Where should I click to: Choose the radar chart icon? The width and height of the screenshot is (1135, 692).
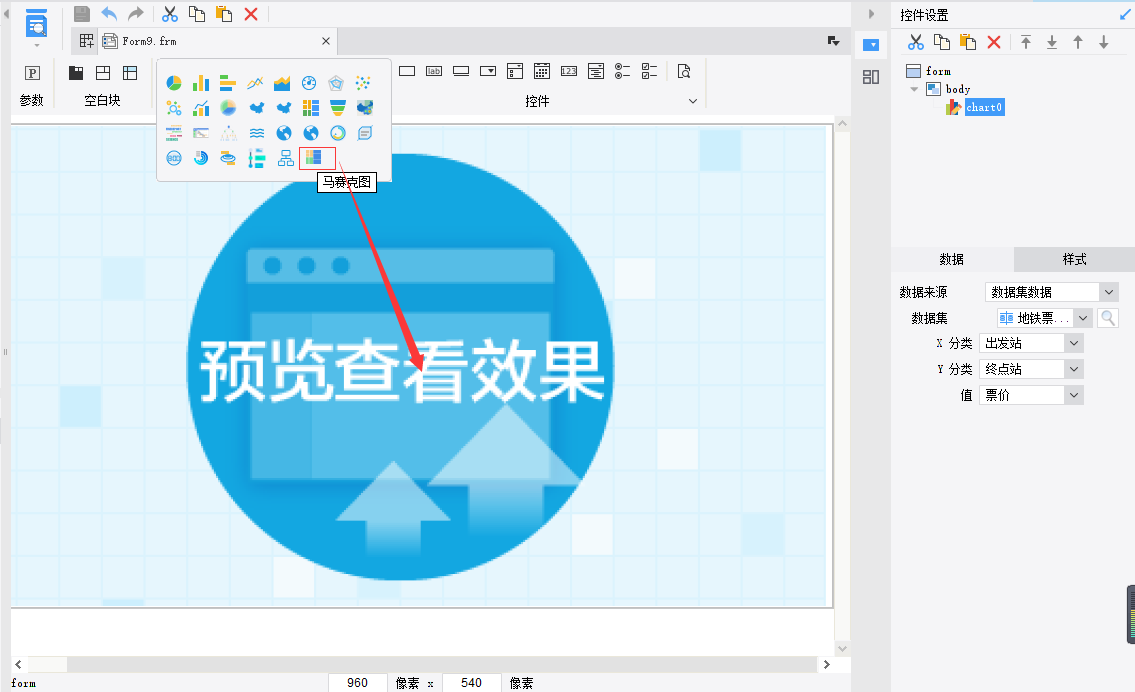tap(336, 83)
